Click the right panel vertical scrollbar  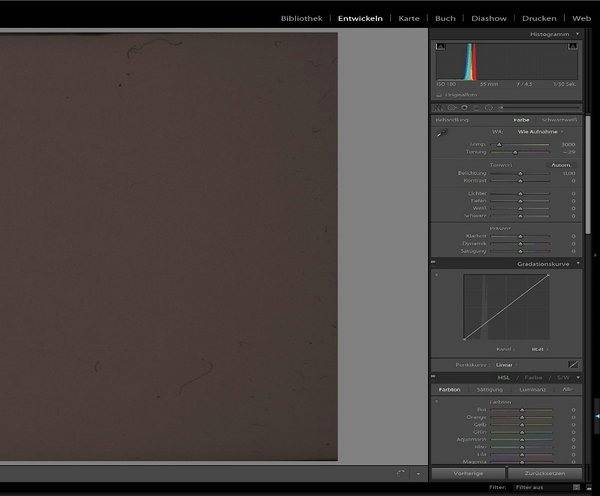[x=588, y=174]
